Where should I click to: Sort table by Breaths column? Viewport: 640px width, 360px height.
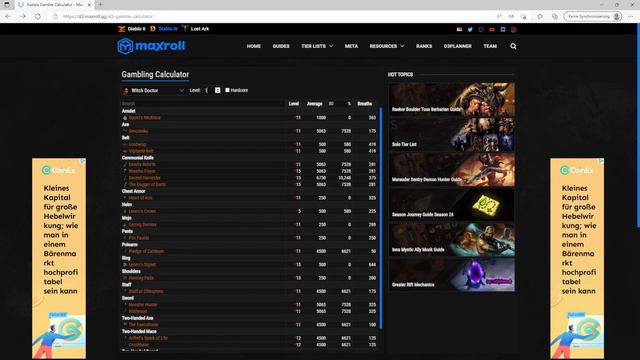point(364,104)
